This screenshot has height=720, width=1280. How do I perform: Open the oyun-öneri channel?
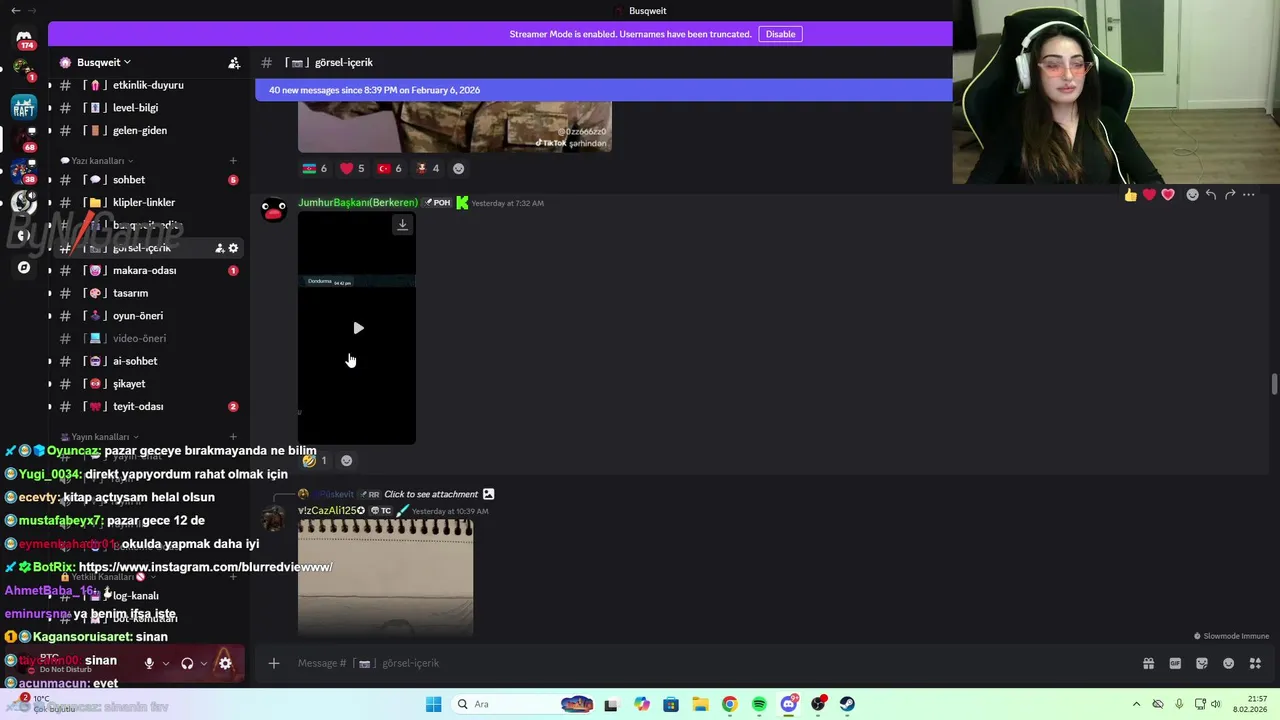point(148,316)
